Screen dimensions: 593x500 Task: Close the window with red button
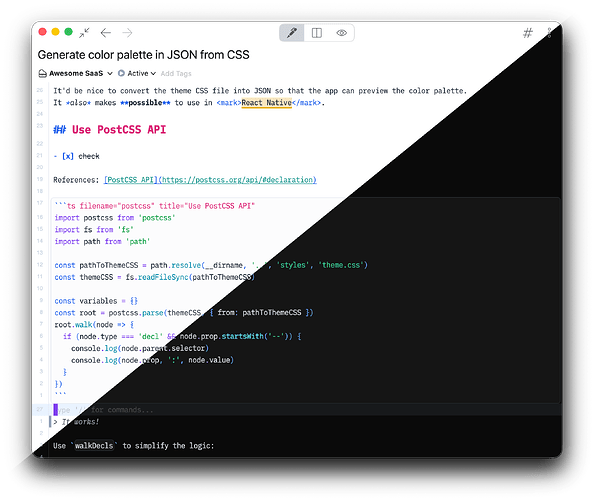coord(42,32)
